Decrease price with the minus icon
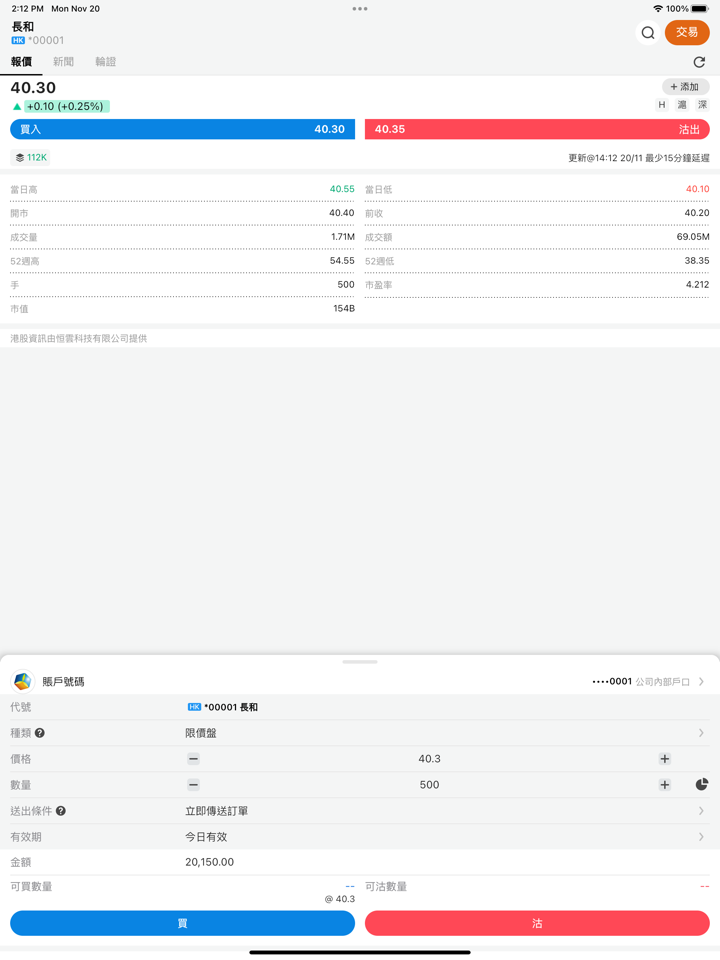 (x=193, y=759)
